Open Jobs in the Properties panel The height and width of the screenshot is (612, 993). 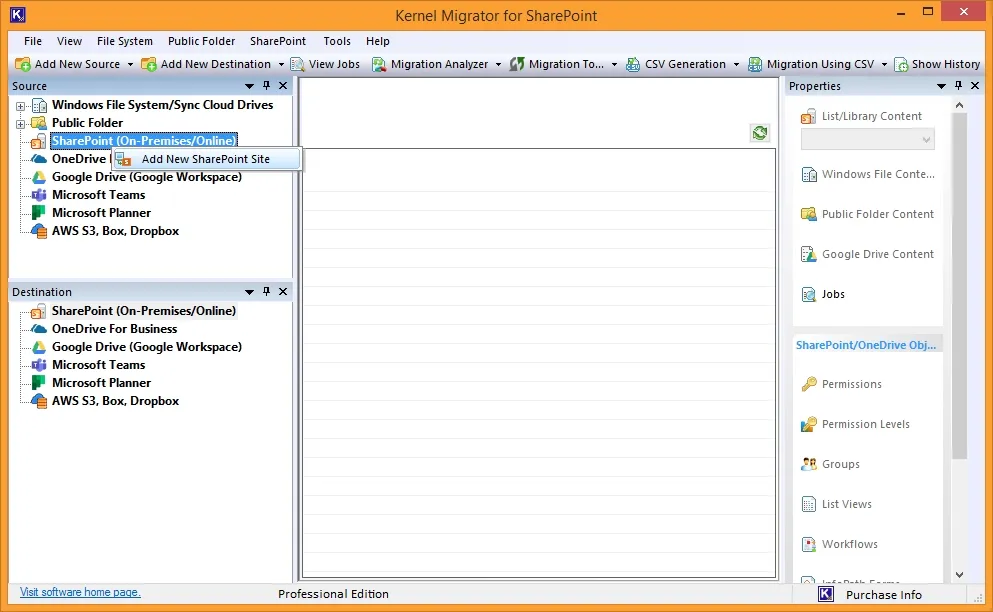point(823,294)
